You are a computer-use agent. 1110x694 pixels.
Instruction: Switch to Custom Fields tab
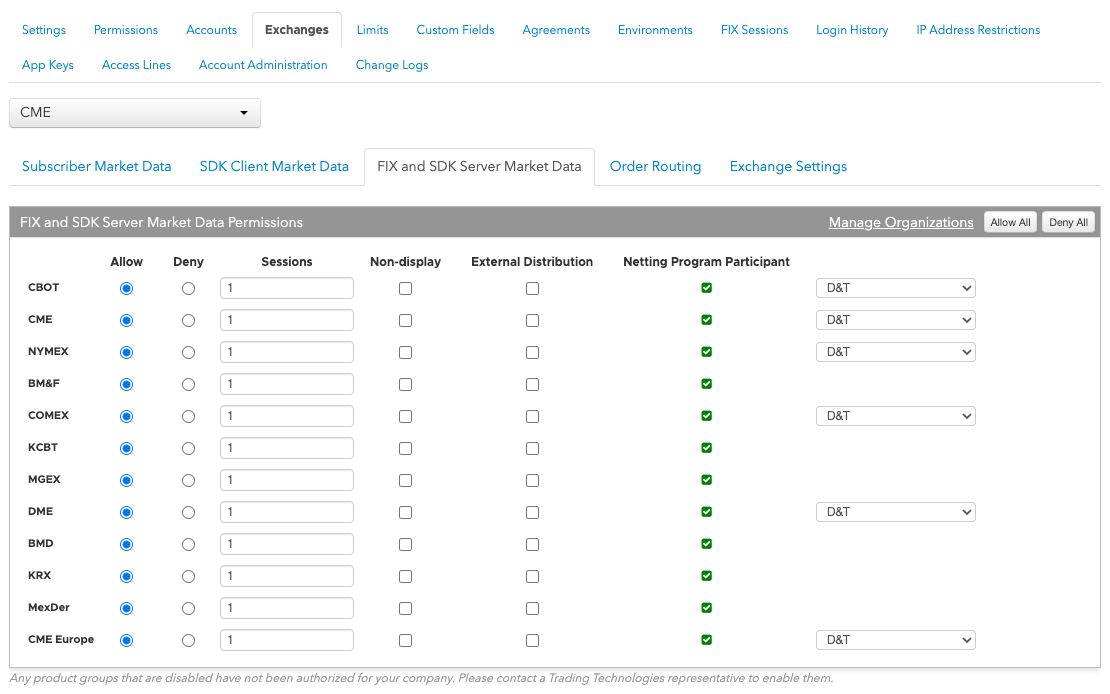point(455,30)
